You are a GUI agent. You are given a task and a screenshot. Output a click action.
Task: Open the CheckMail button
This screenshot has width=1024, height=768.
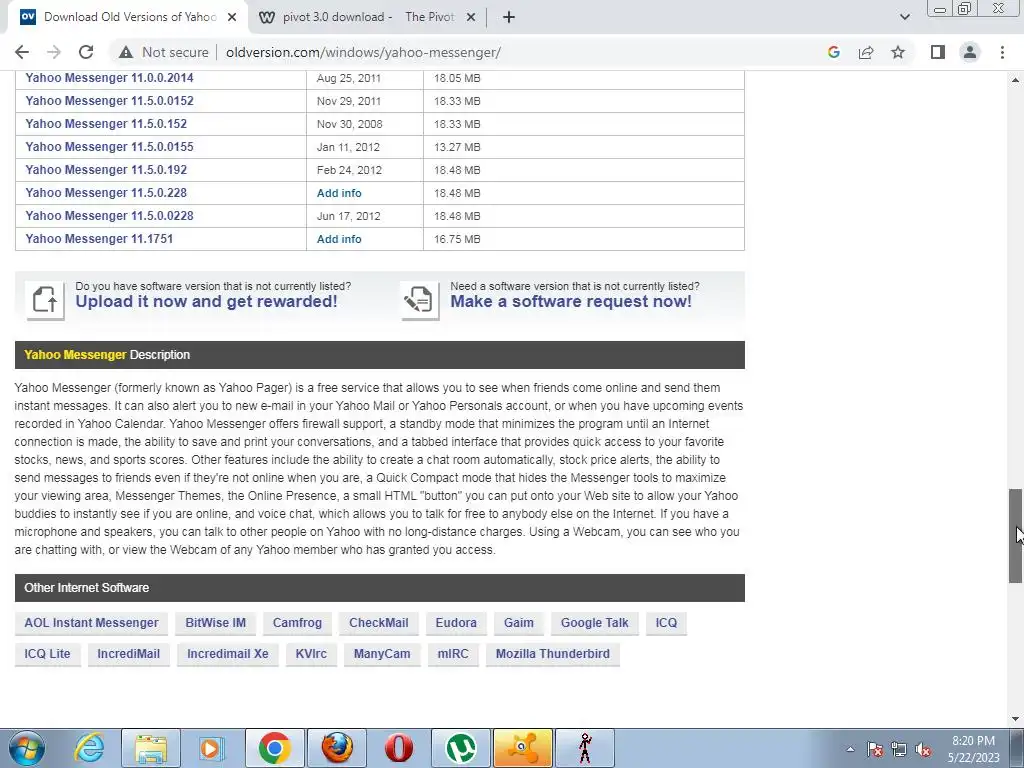(x=379, y=623)
